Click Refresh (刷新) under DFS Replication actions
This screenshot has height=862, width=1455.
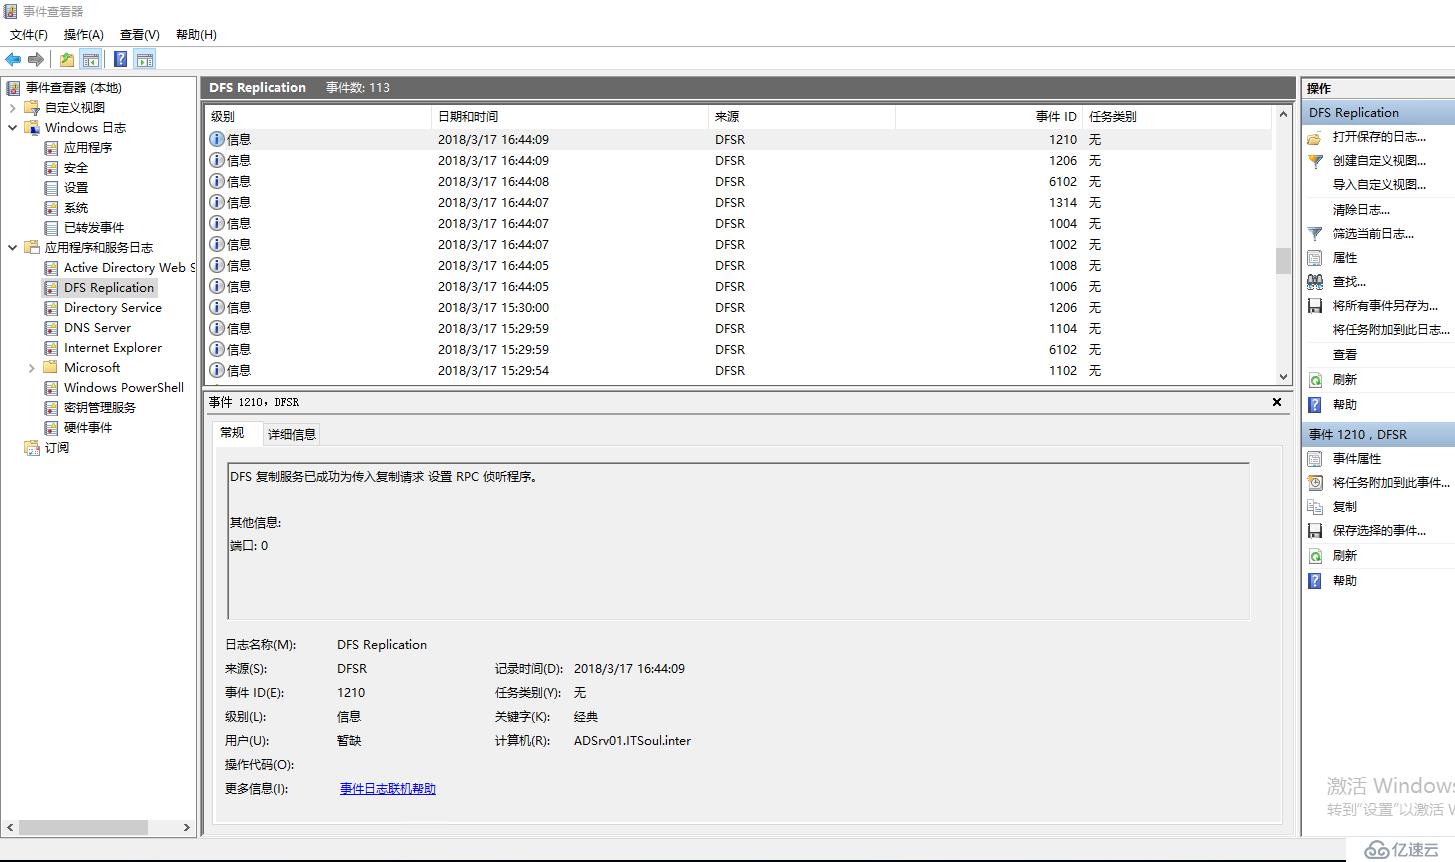pyautogui.click(x=1345, y=380)
